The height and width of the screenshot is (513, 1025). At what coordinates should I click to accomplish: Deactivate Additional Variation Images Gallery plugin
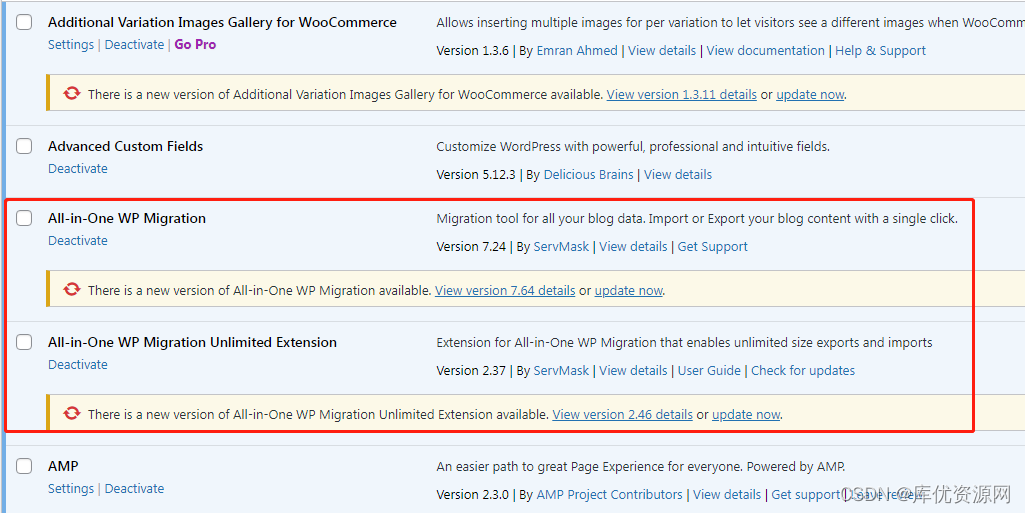(134, 44)
